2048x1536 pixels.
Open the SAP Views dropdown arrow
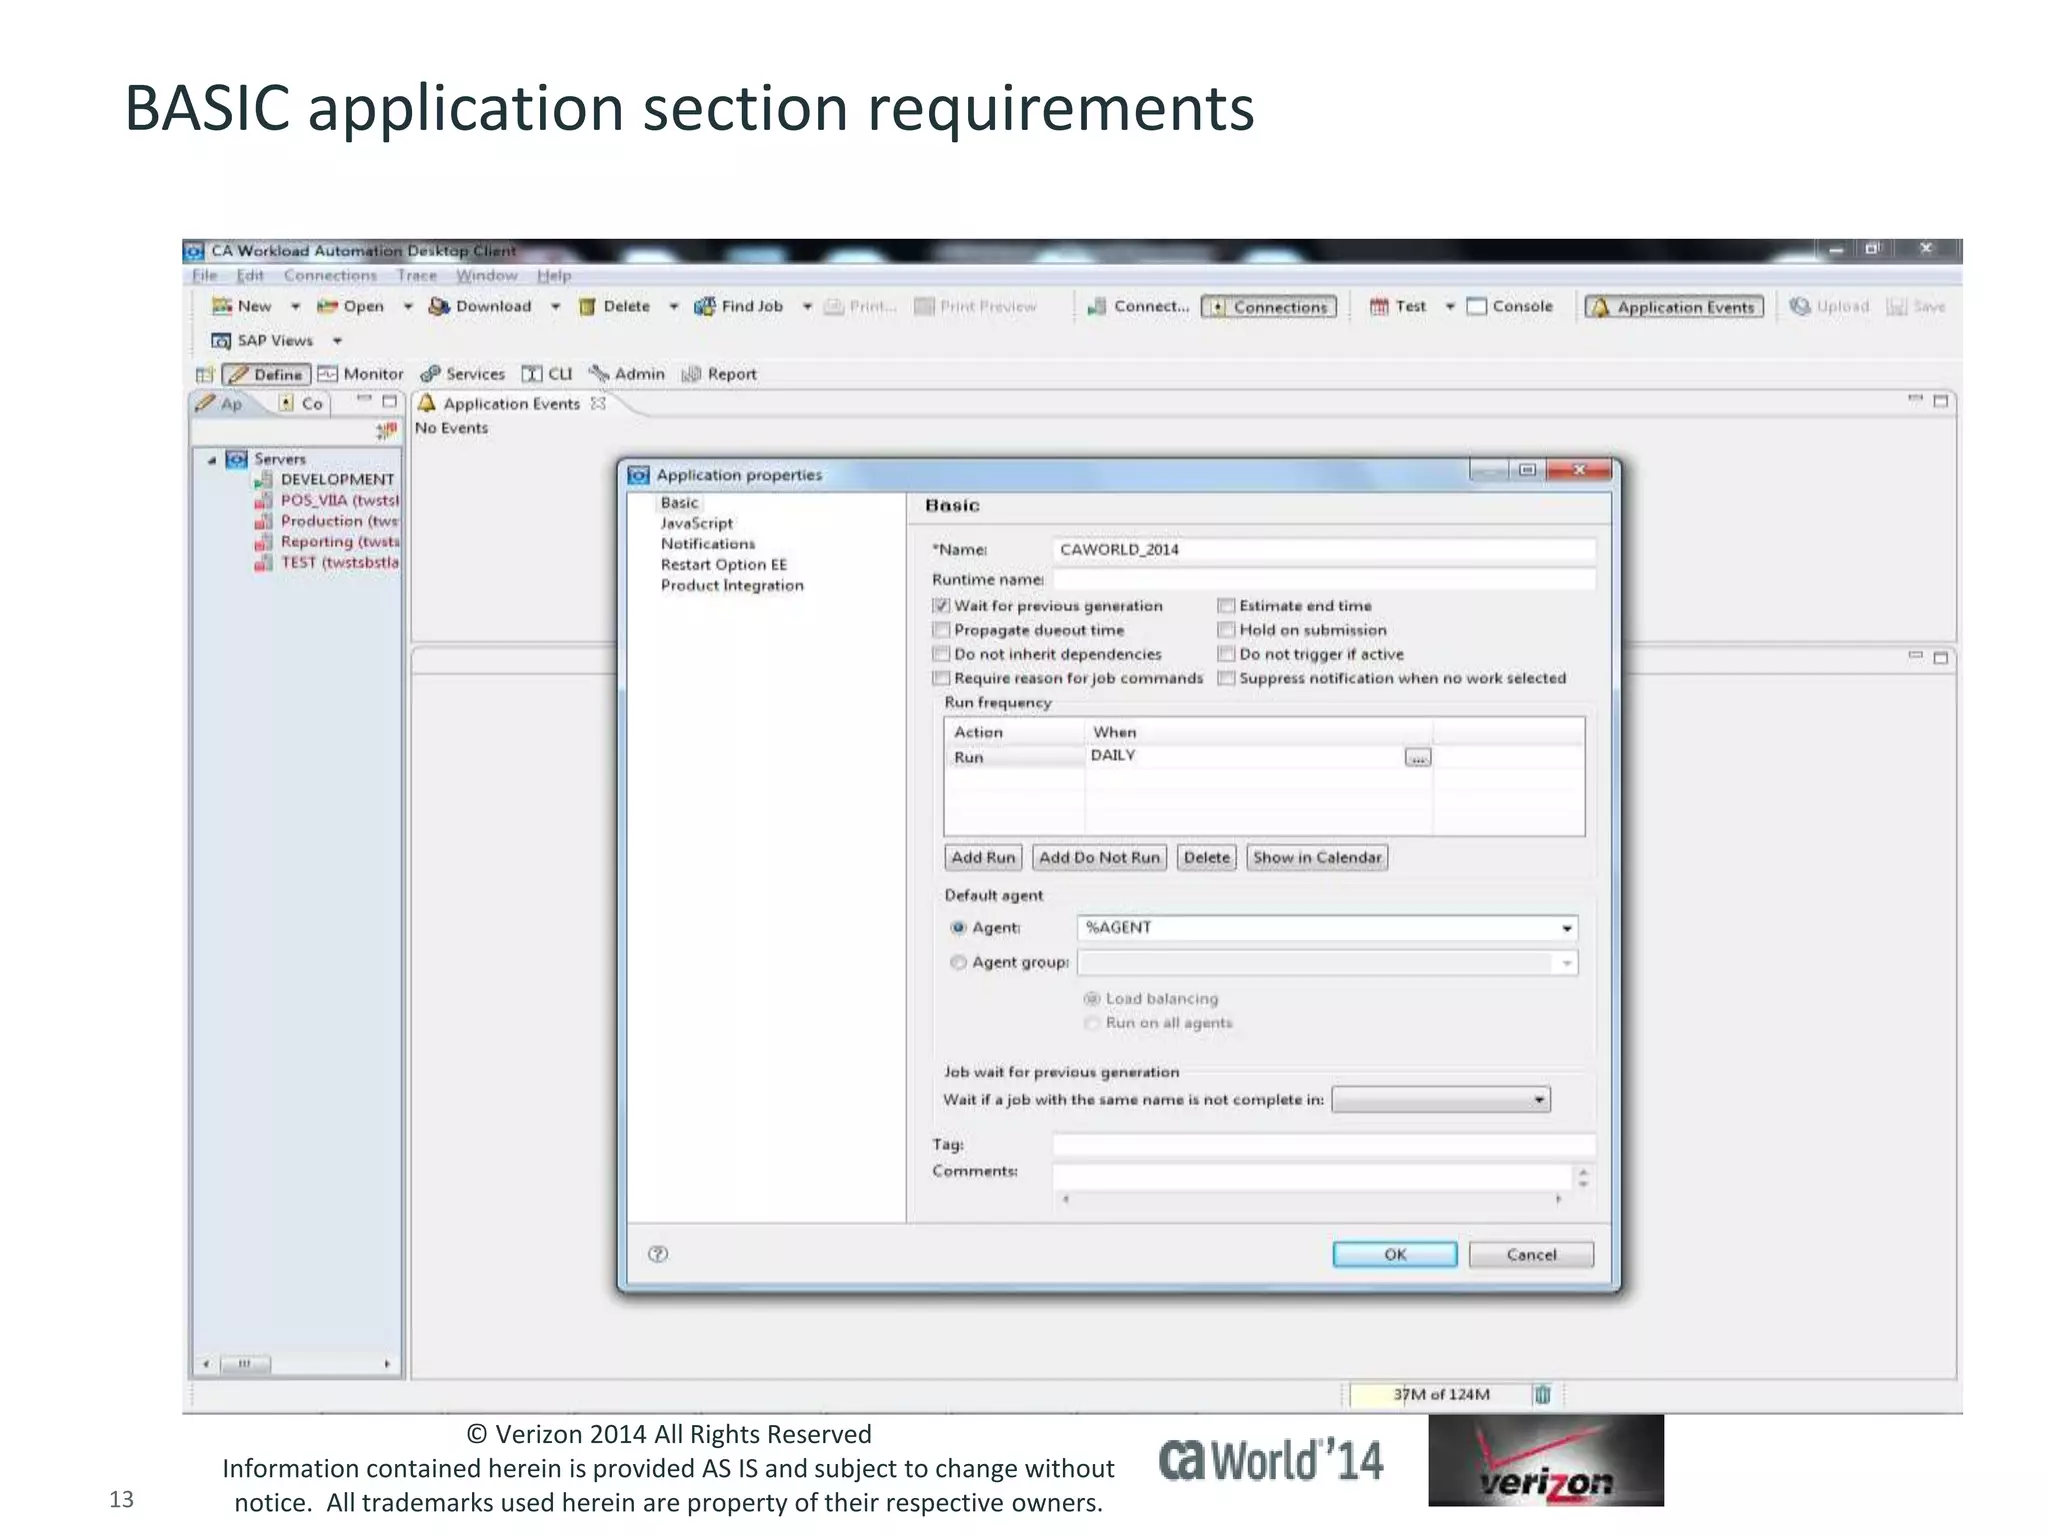coord(337,341)
